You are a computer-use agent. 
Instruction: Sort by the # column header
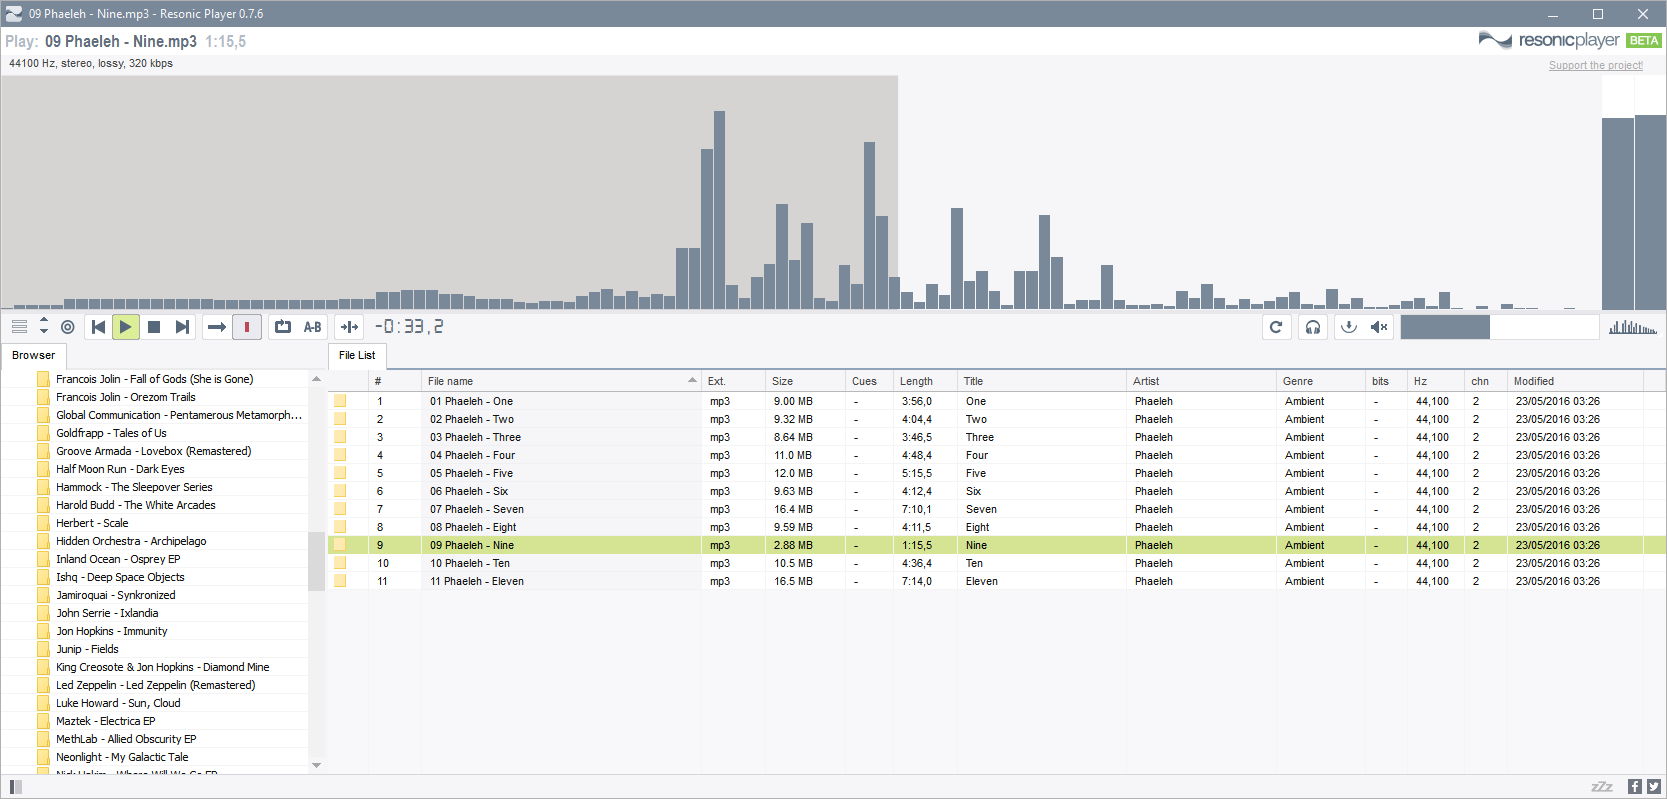point(394,381)
